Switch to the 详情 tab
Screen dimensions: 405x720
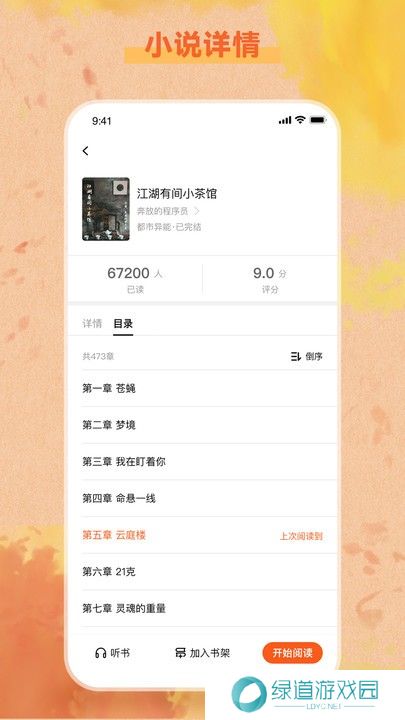tap(92, 323)
